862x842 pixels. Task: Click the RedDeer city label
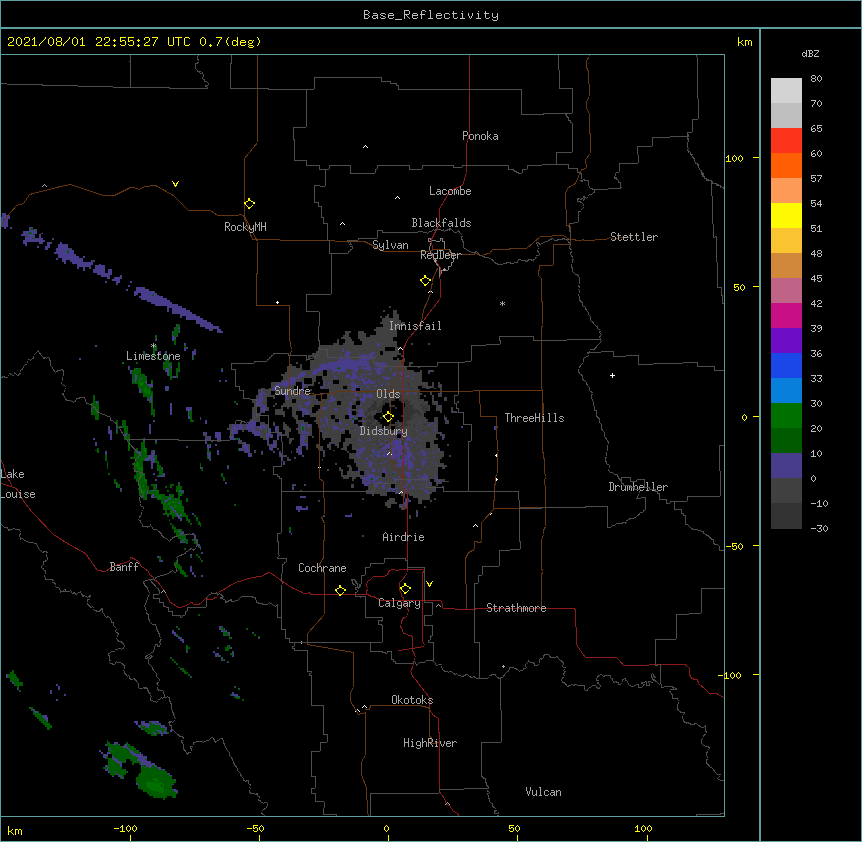[x=440, y=255]
